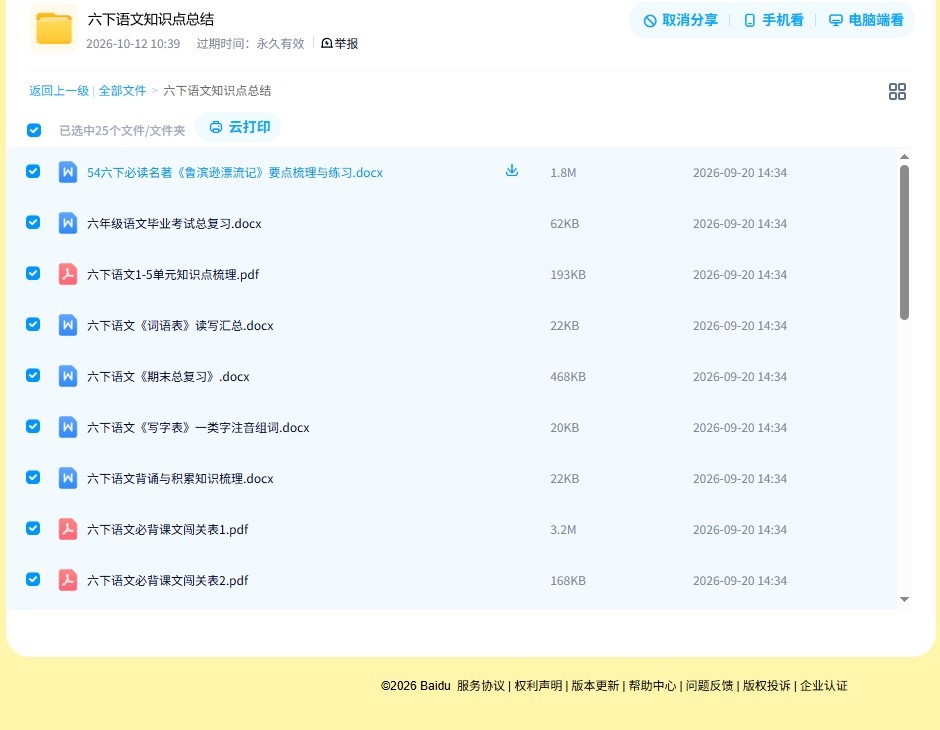
Task: Uncheck 六下语文必背课文闯关表2.pdf
Action: tap(33, 579)
